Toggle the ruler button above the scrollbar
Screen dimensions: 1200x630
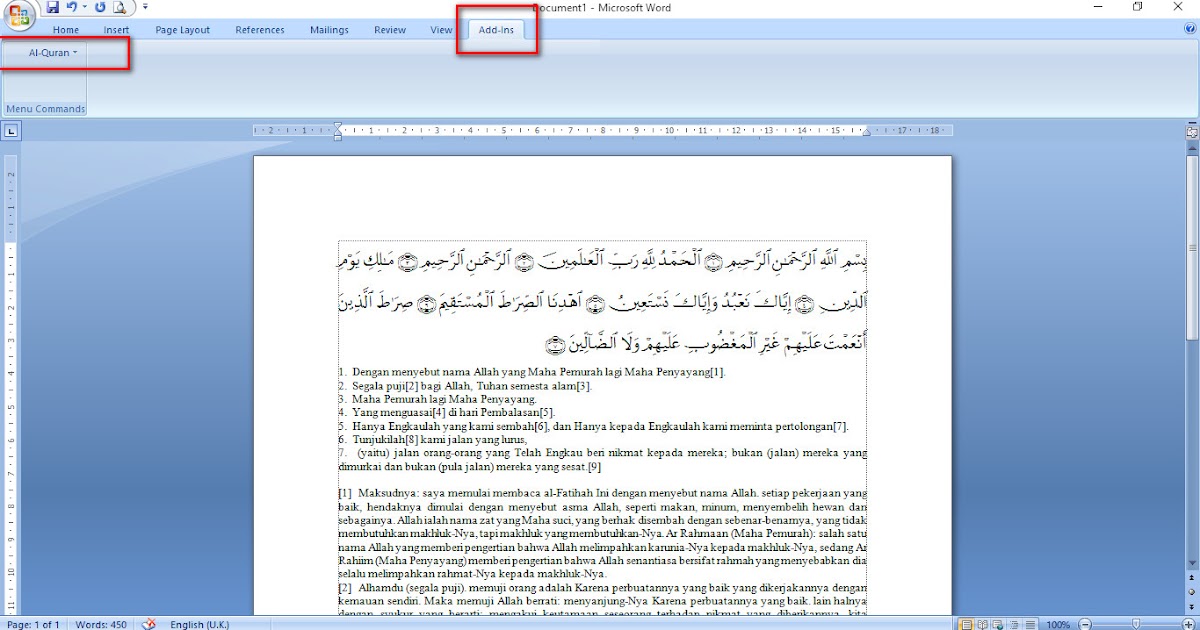pyautogui.click(x=1191, y=131)
